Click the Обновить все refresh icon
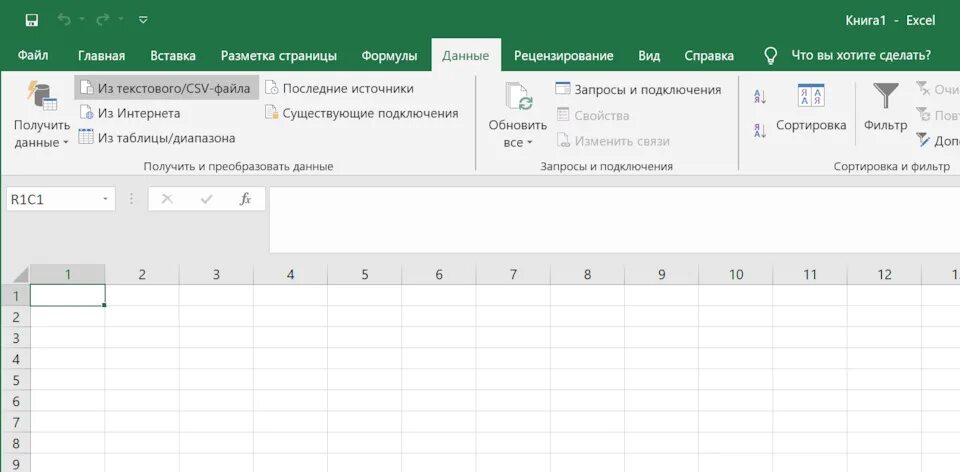The width and height of the screenshot is (960, 472). (x=518, y=97)
